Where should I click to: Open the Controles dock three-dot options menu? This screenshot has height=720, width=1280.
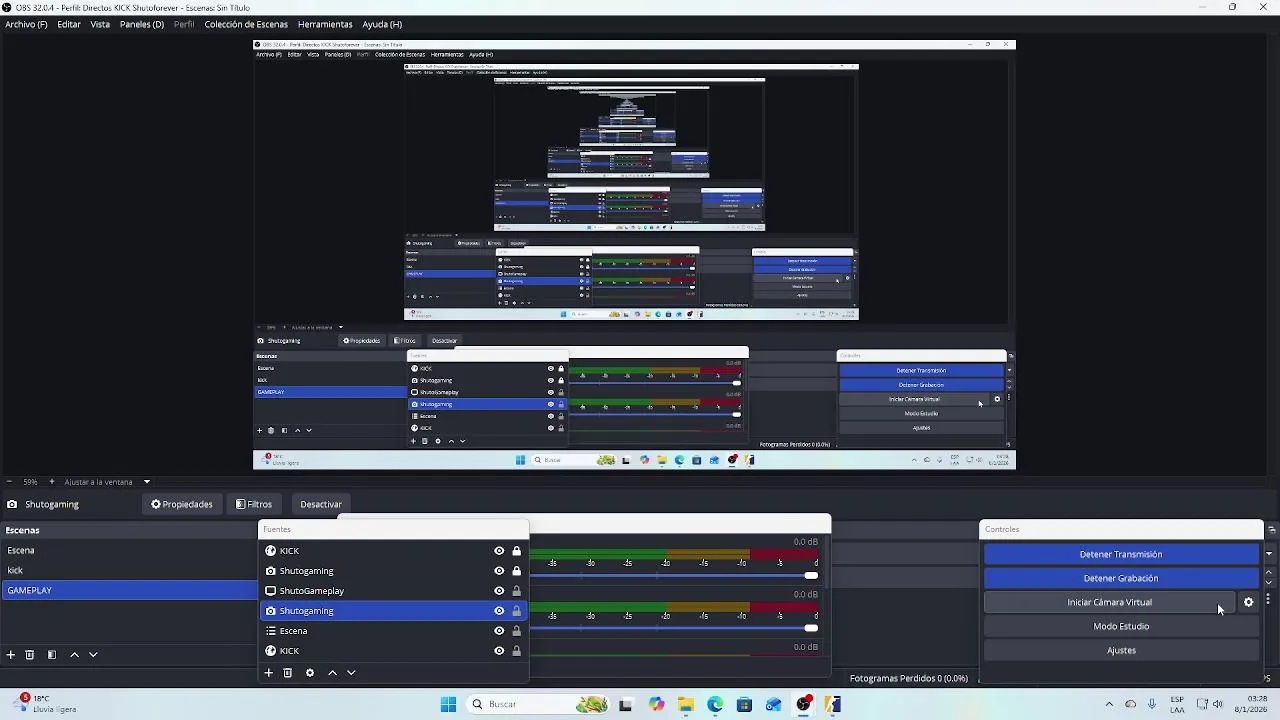(x=1268, y=600)
